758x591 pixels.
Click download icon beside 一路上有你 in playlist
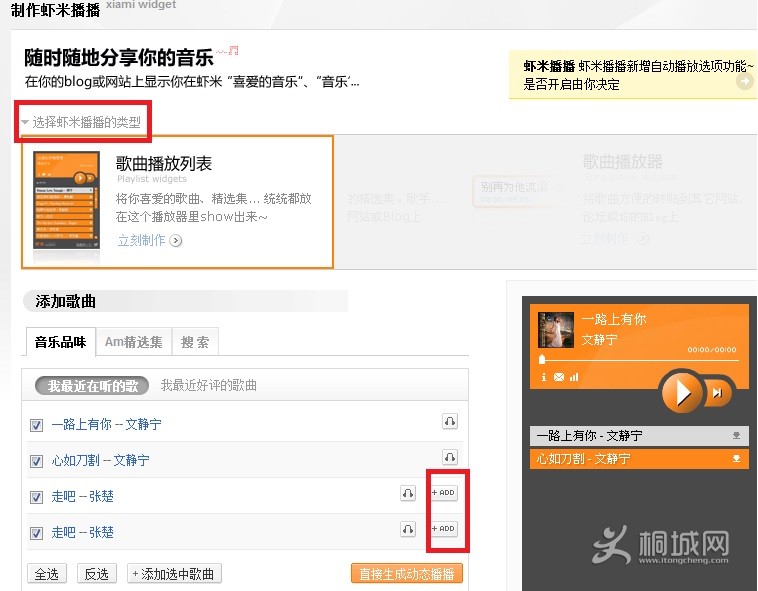(x=737, y=436)
